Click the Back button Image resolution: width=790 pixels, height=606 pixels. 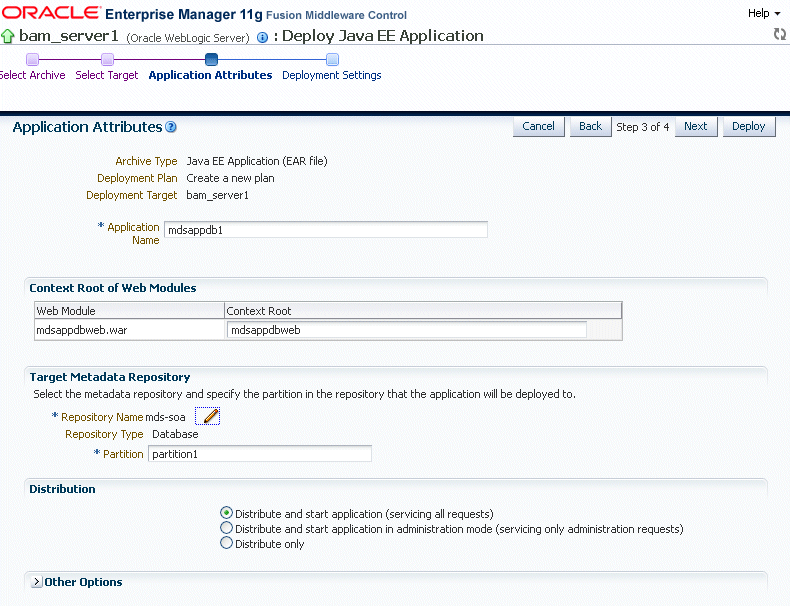click(590, 126)
